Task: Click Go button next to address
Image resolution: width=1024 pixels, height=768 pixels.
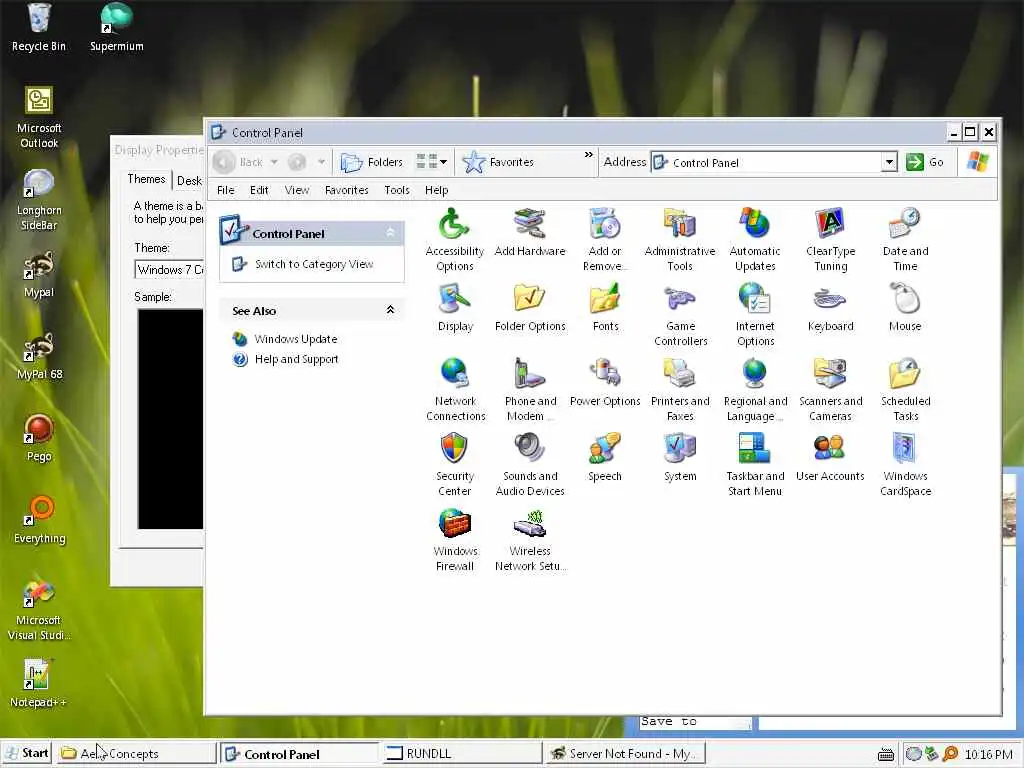Action: pyautogui.click(x=925, y=162)
